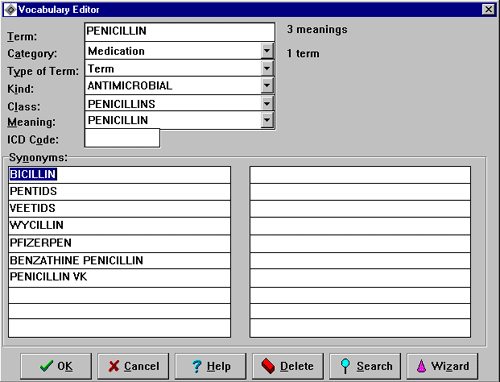Click the Search button with pin icon
The height and width of the screenshot is (382, 500).
click(x=365, y=366)
